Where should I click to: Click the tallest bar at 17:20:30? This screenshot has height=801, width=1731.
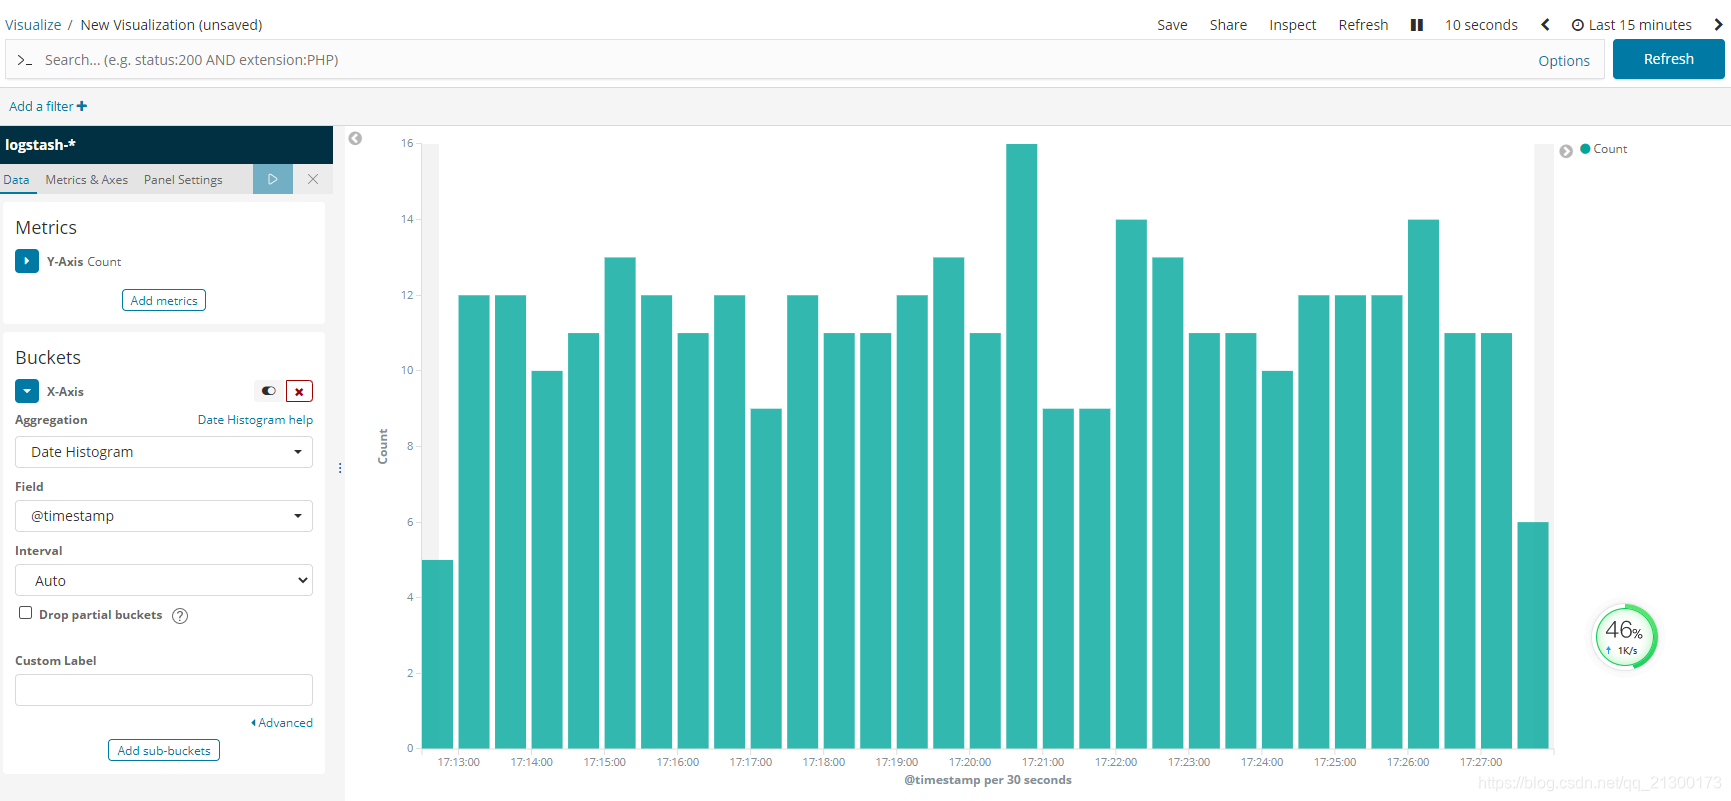coord(1021,446)
